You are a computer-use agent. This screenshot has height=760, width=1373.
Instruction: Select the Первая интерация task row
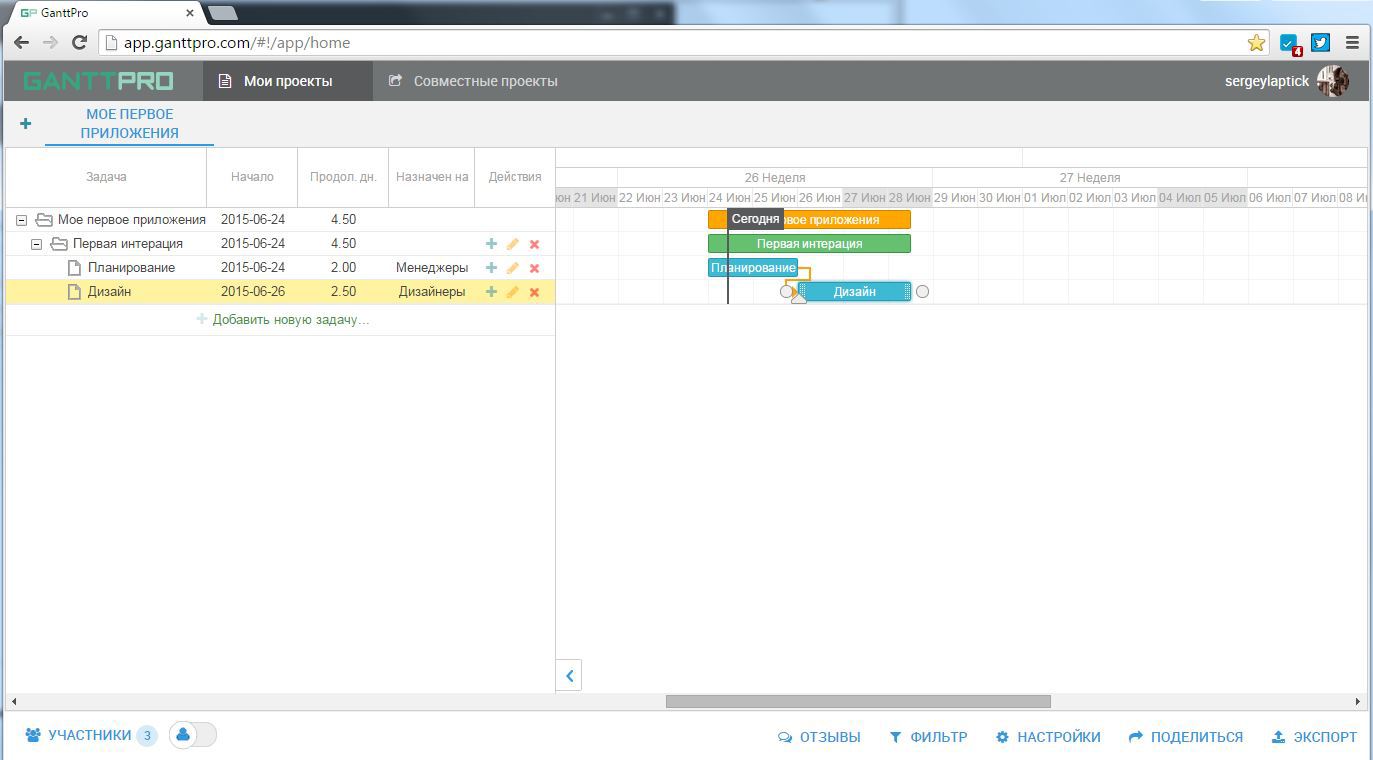click(x=280, y=243)
